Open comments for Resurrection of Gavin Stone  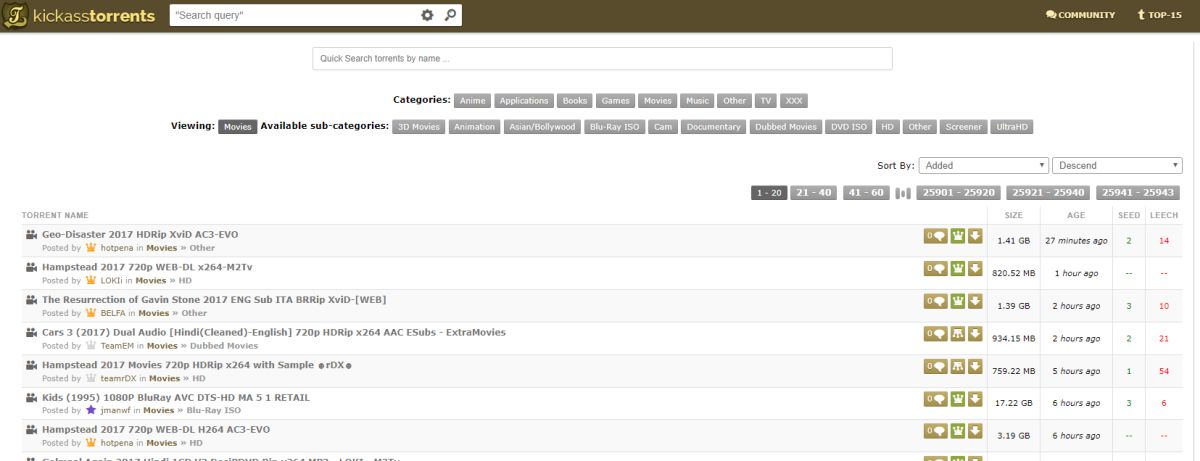pyautogui.click(x=935, y=301)
